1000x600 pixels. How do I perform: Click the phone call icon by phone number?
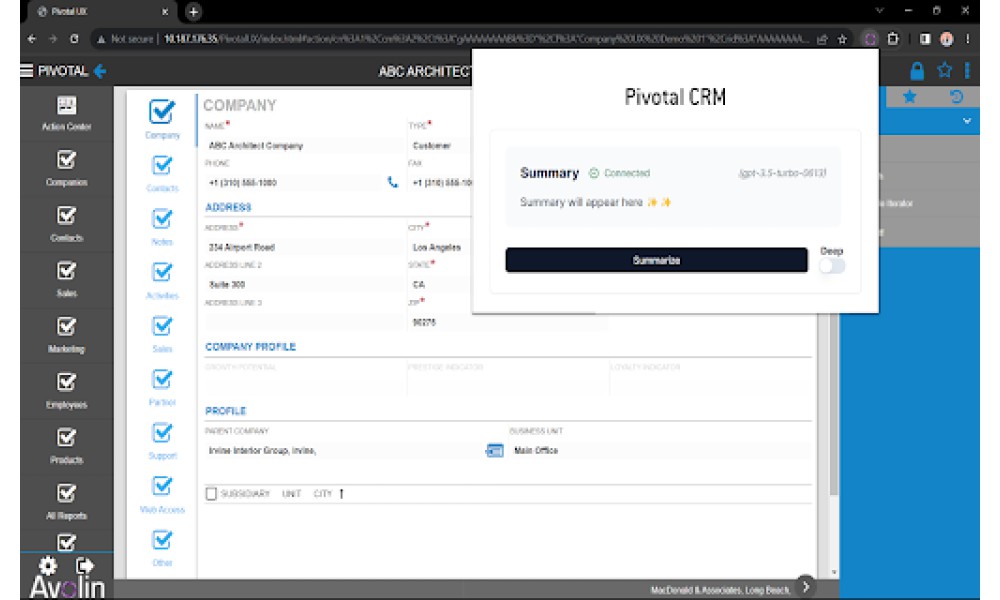click(392, 182)
